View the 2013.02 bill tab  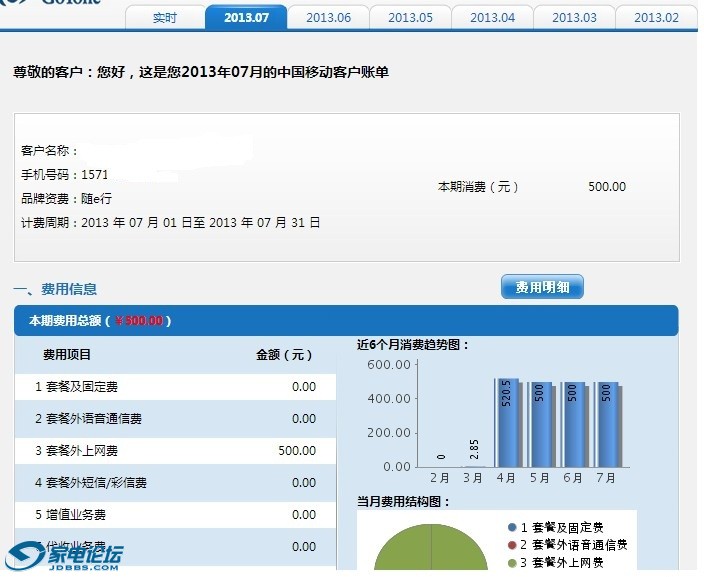click(656, 18)
